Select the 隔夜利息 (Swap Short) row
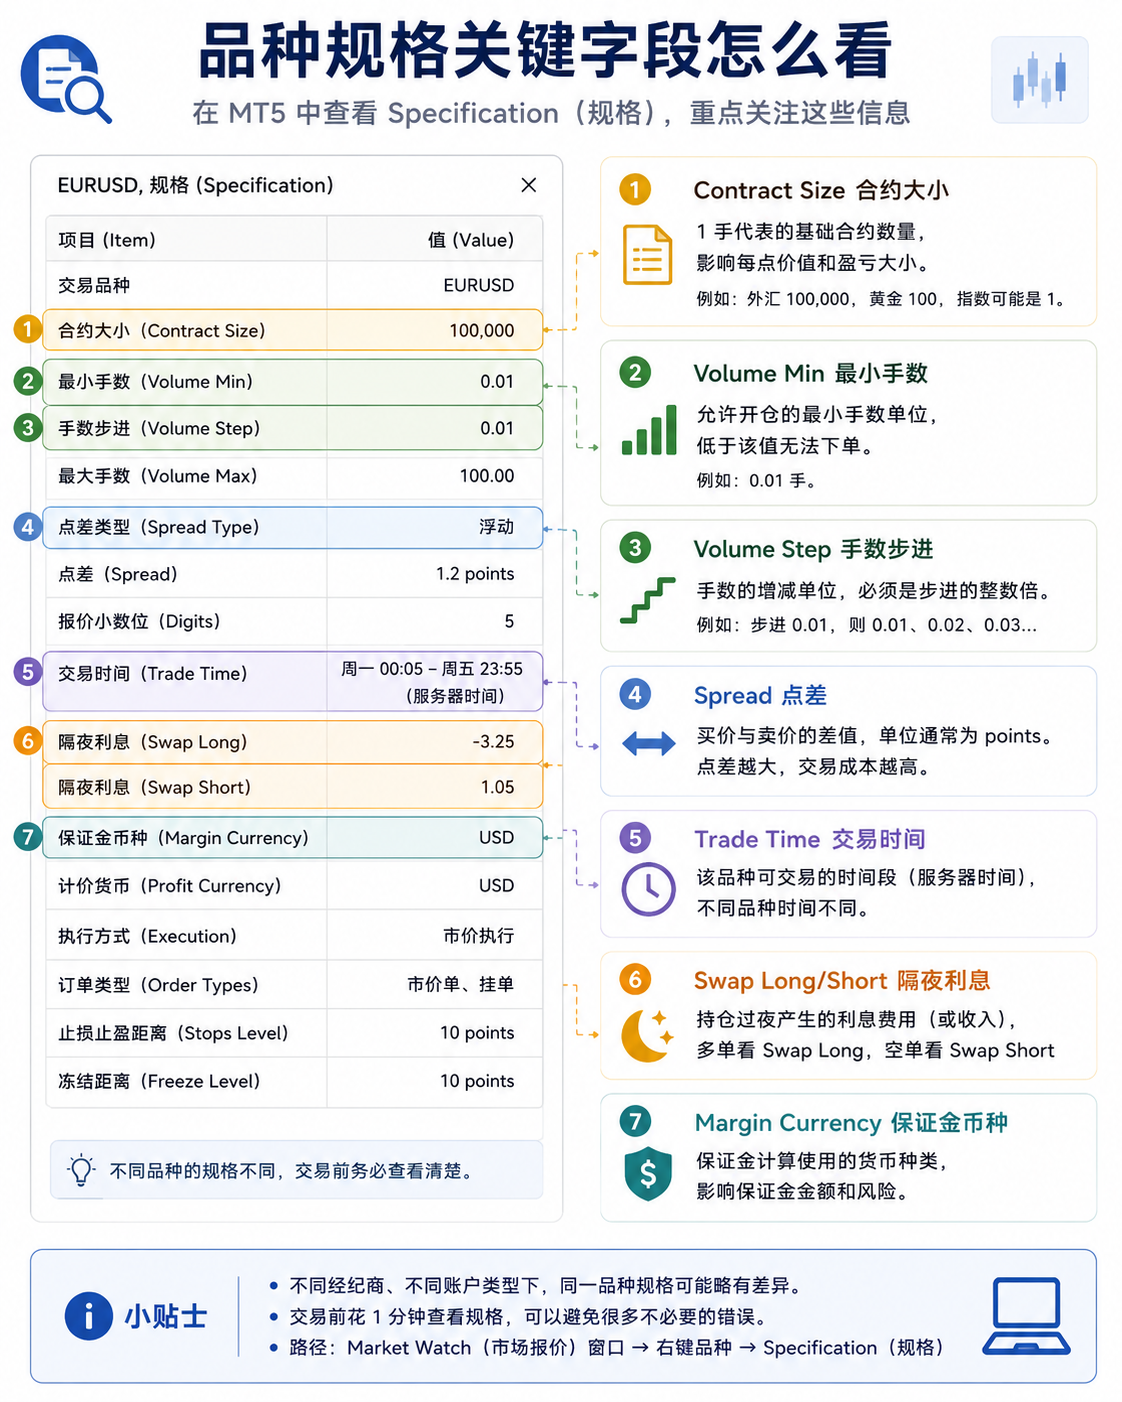 293,787
